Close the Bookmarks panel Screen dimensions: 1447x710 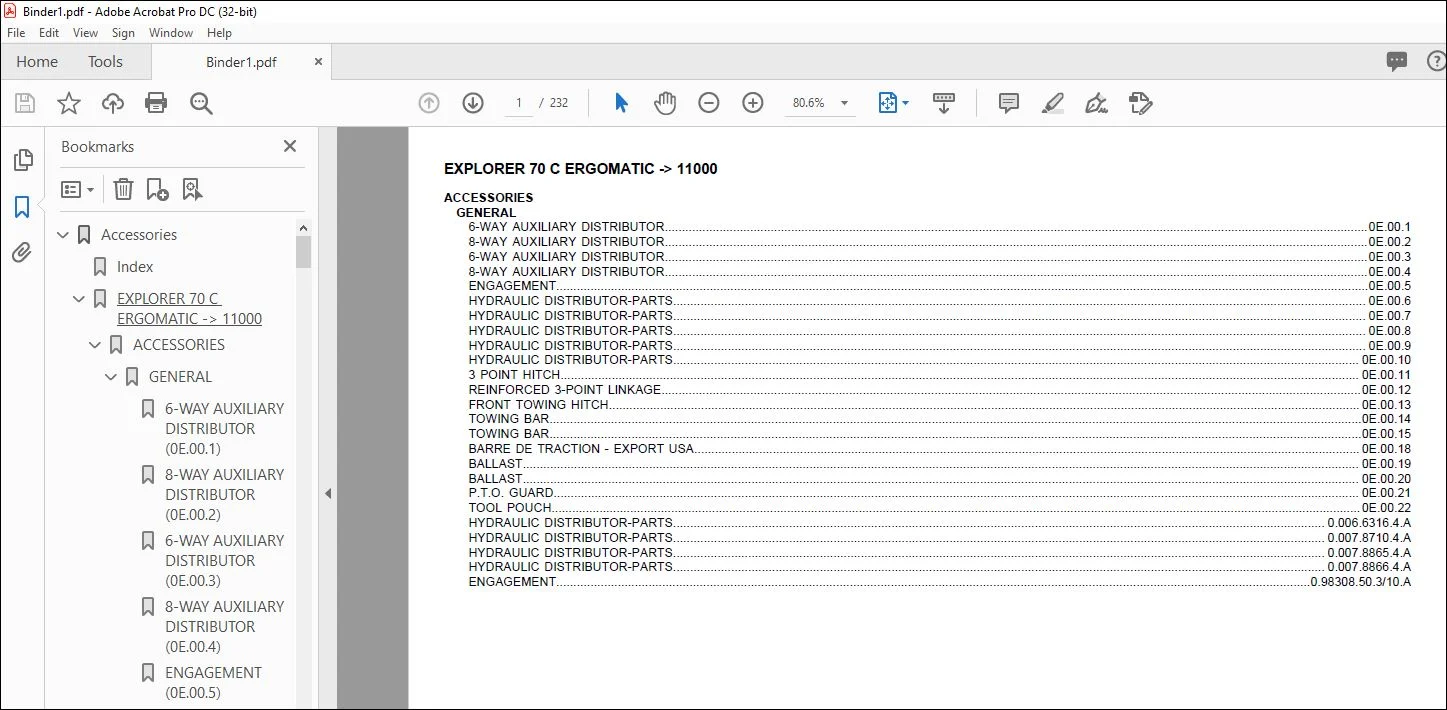tap(290, 146)
